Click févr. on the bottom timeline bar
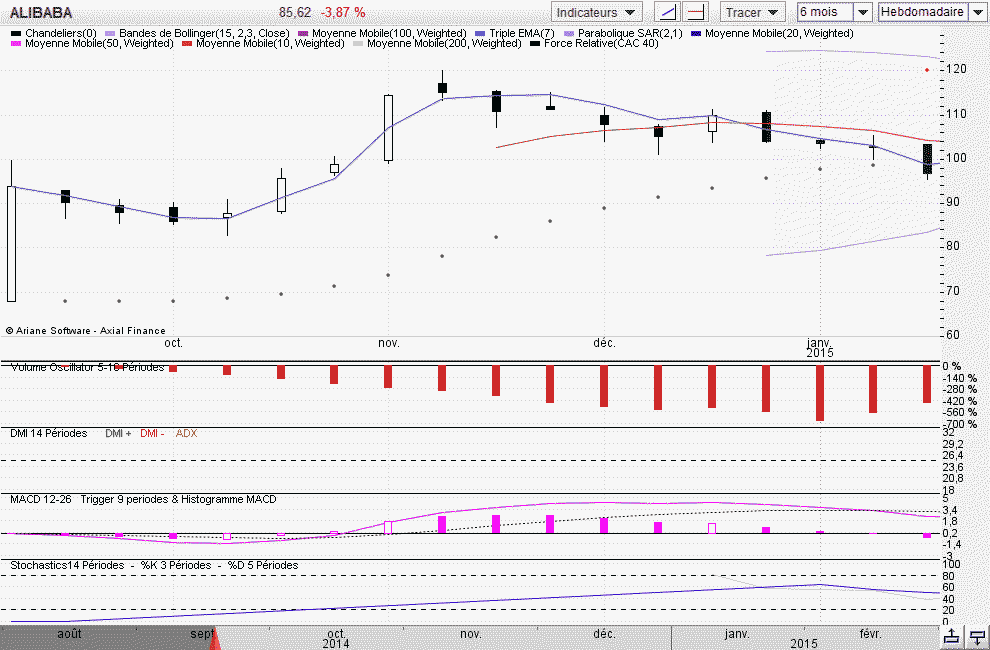This screenshot has height=650, width=990. pyautogui.click(x=870, y=633)
